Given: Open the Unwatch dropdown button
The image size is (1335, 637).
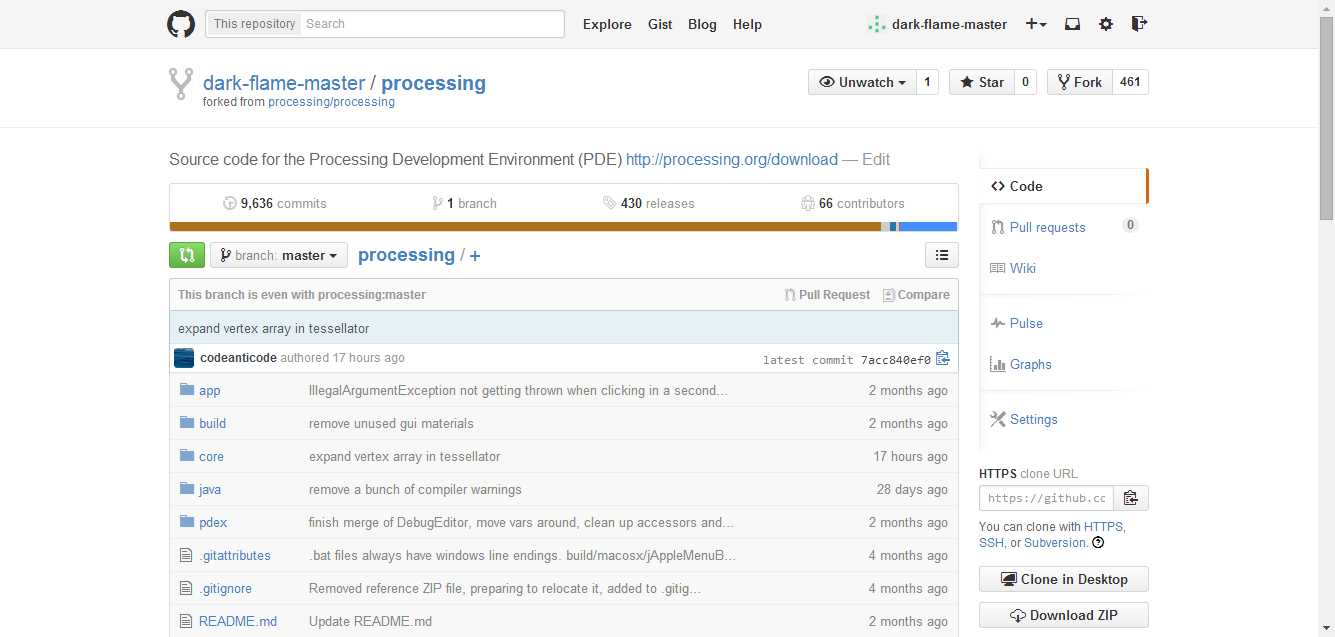Looking at the screenshot, I should (862, 82).
